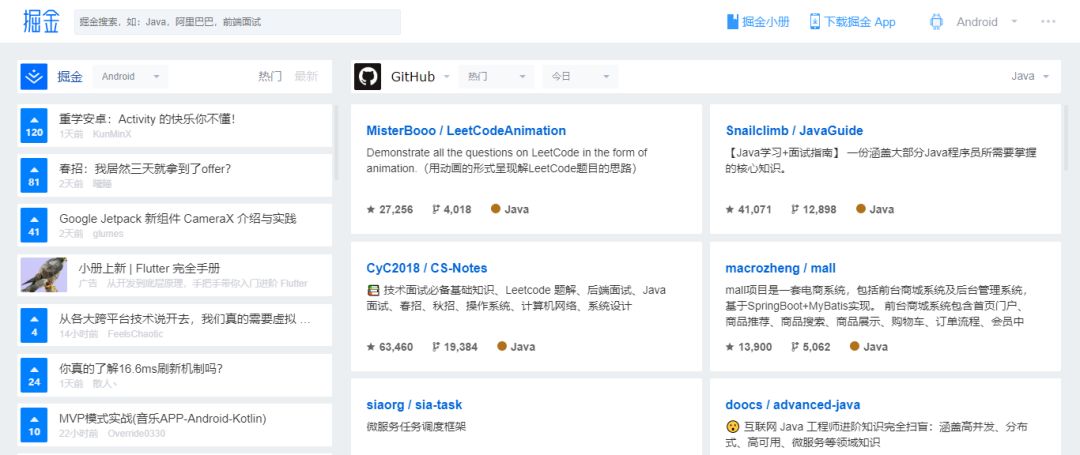Viewport: 1080px width, 455px height.
Task: Open 小册上新 Flutter 完全手册 ad title
Action: coord(149,268)
